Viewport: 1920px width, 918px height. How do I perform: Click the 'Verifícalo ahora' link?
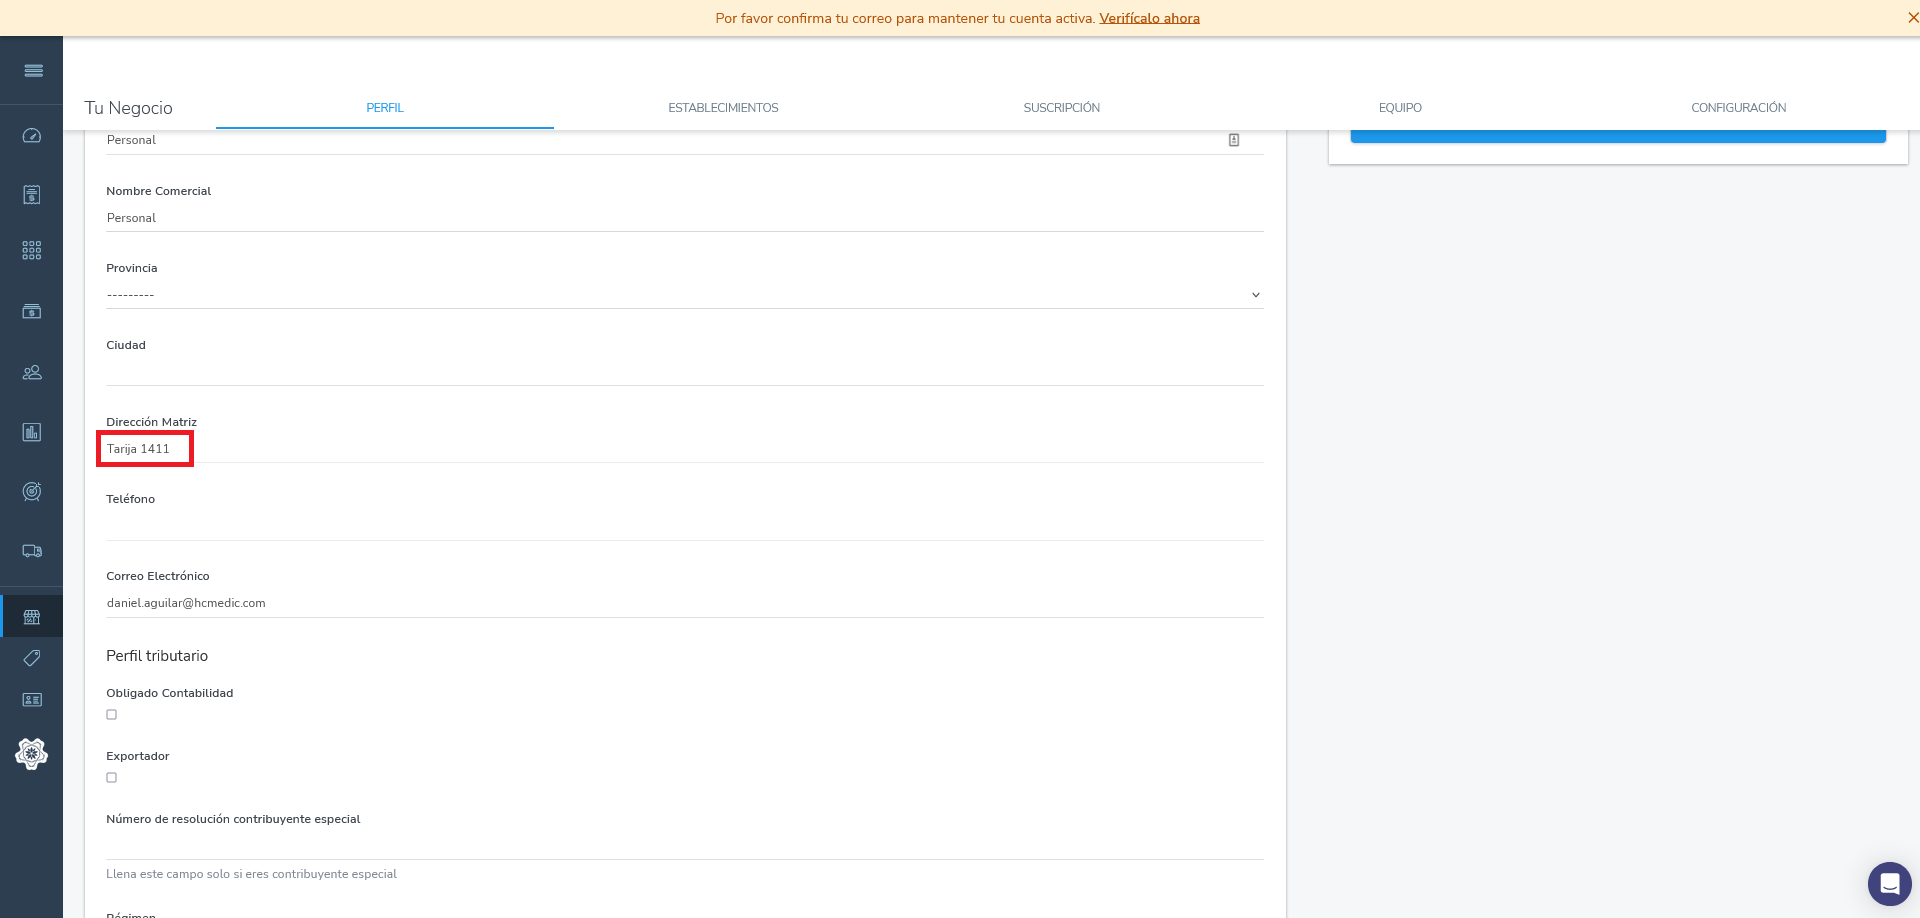pyautogui.click(x=1149, y=18)
